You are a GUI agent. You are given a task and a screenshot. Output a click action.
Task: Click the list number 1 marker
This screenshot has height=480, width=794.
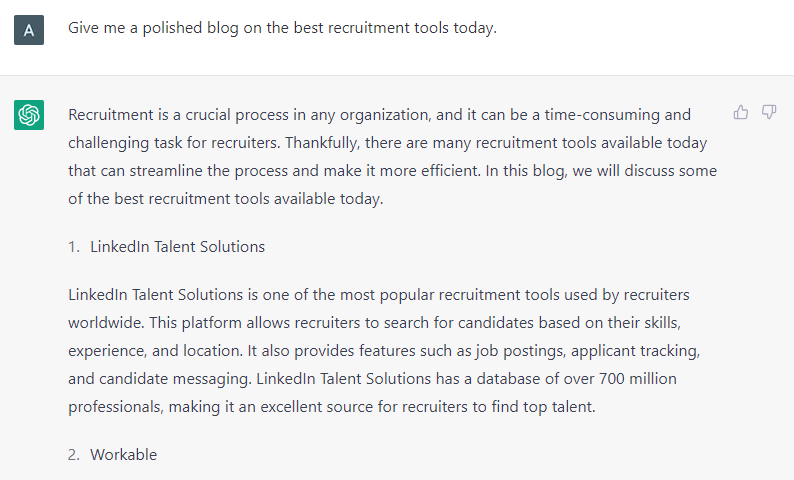(x=74, y=247)
